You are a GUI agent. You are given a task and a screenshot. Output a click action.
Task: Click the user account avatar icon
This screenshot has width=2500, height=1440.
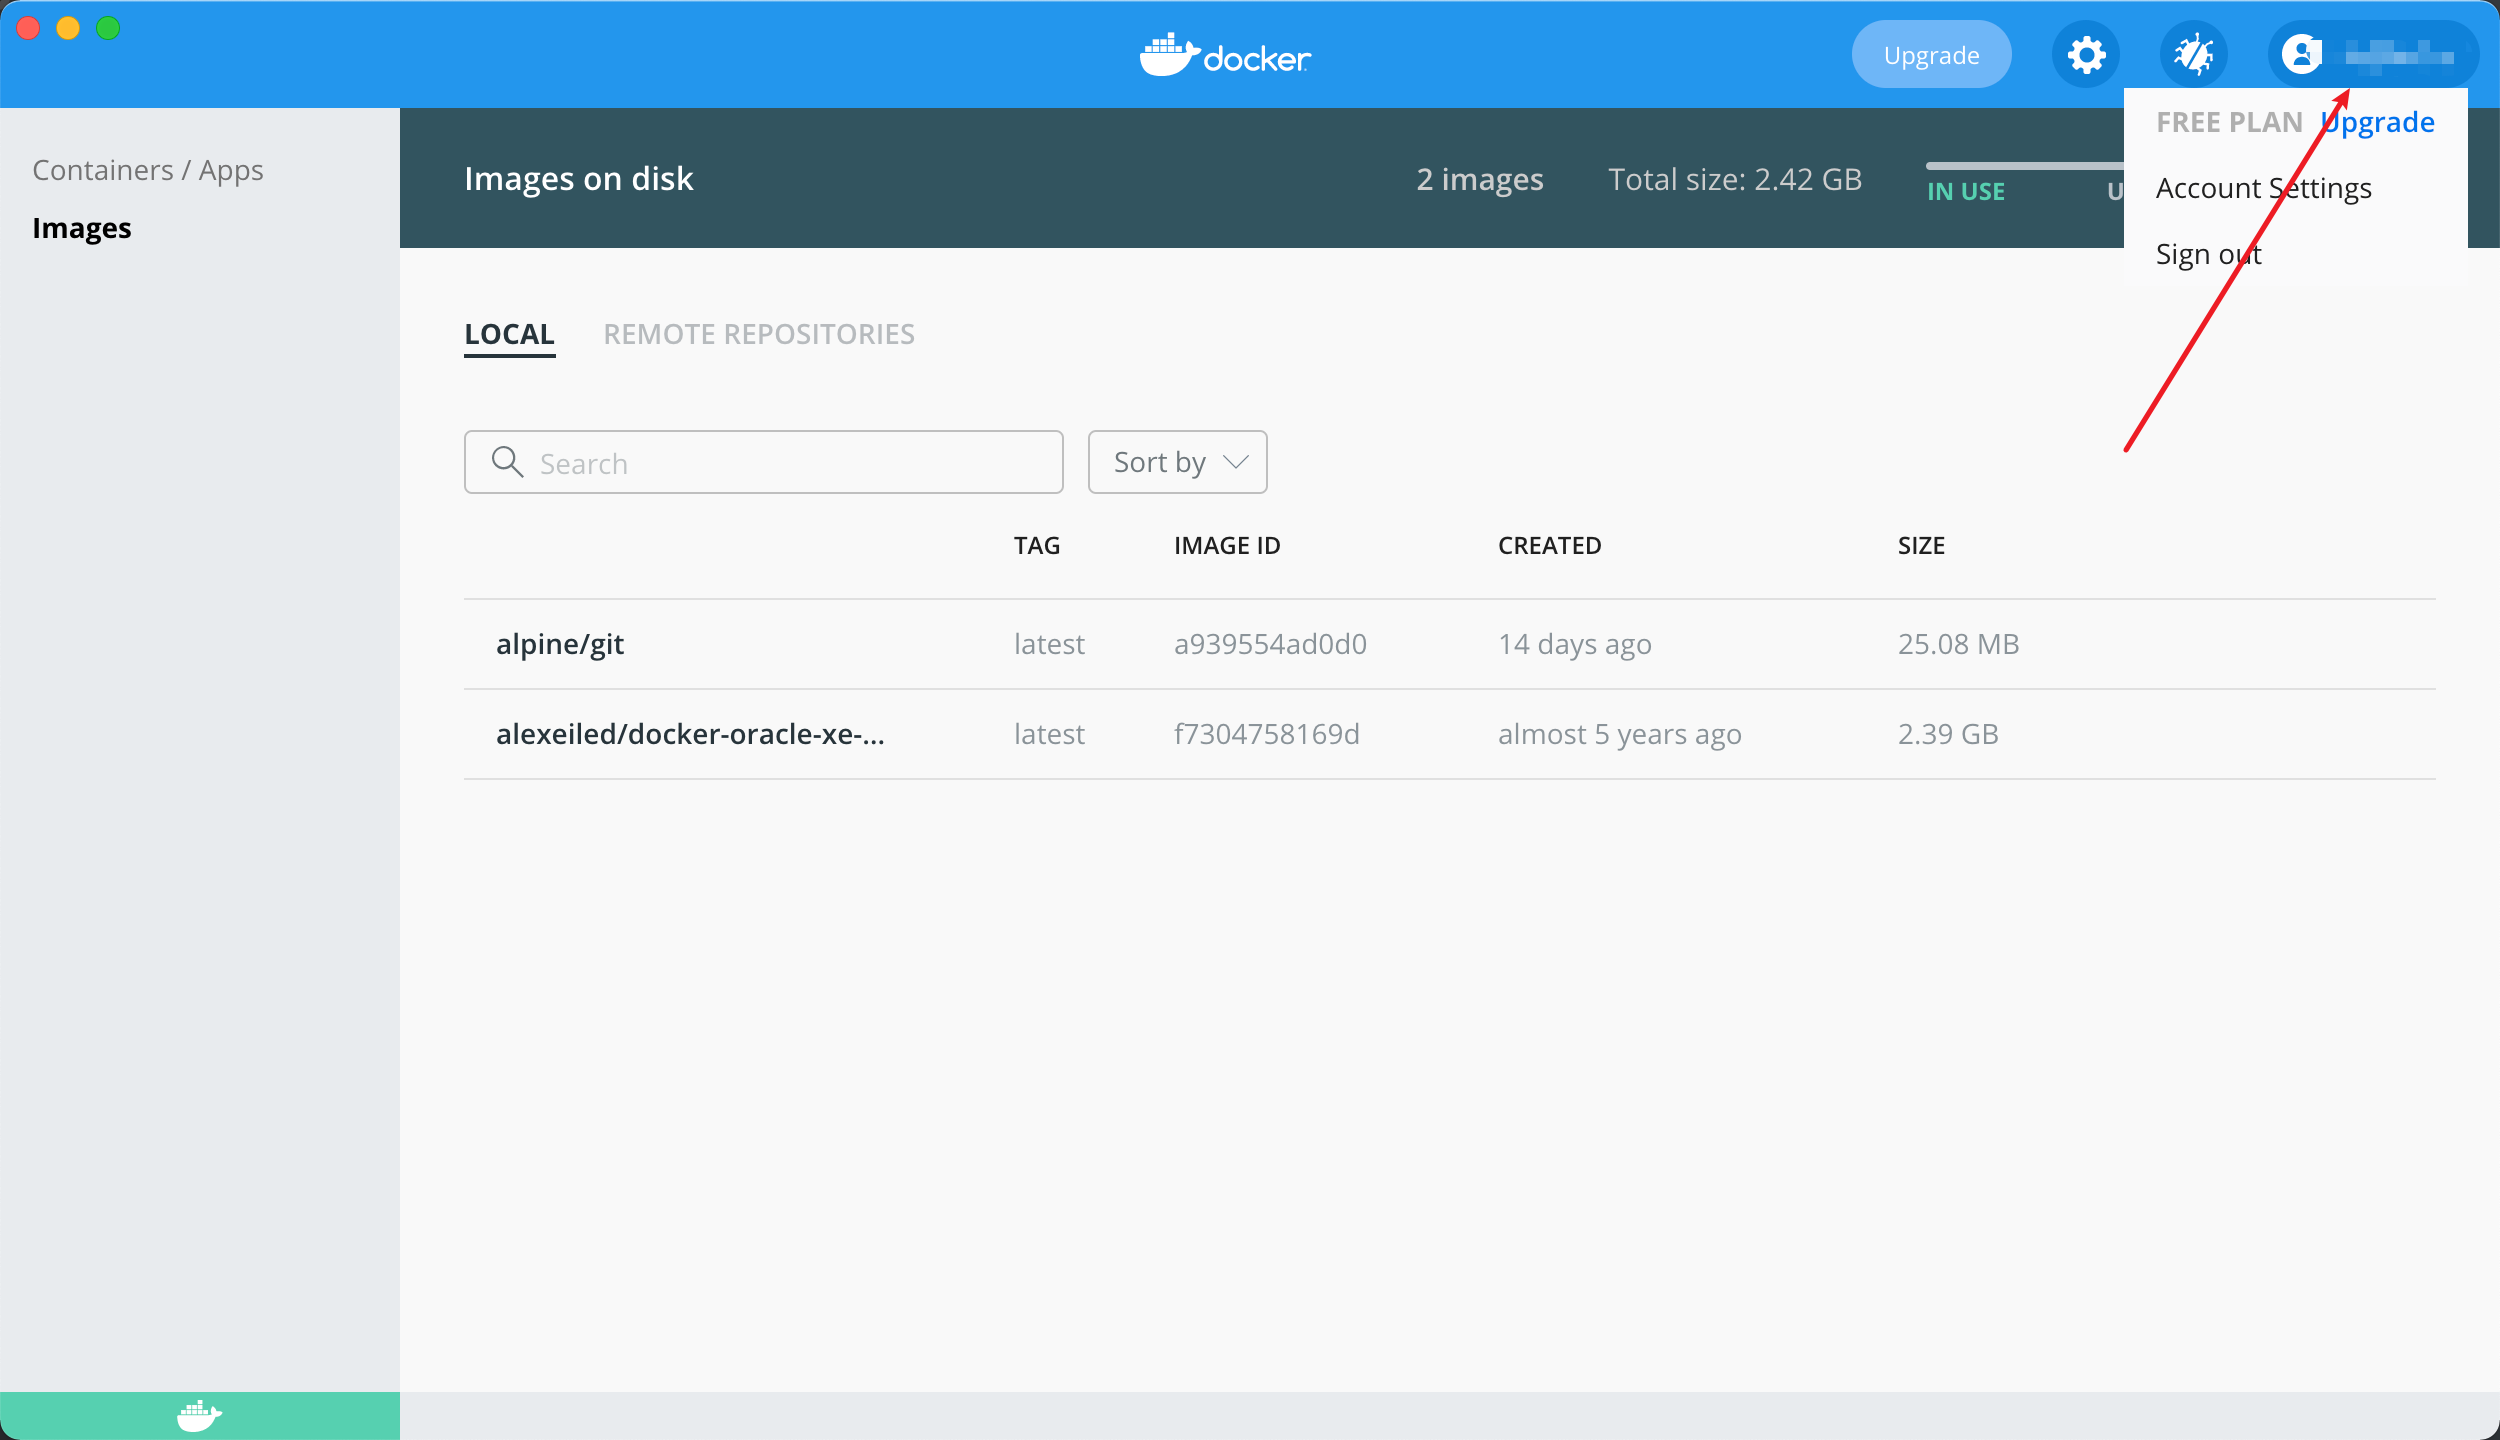2301,55
